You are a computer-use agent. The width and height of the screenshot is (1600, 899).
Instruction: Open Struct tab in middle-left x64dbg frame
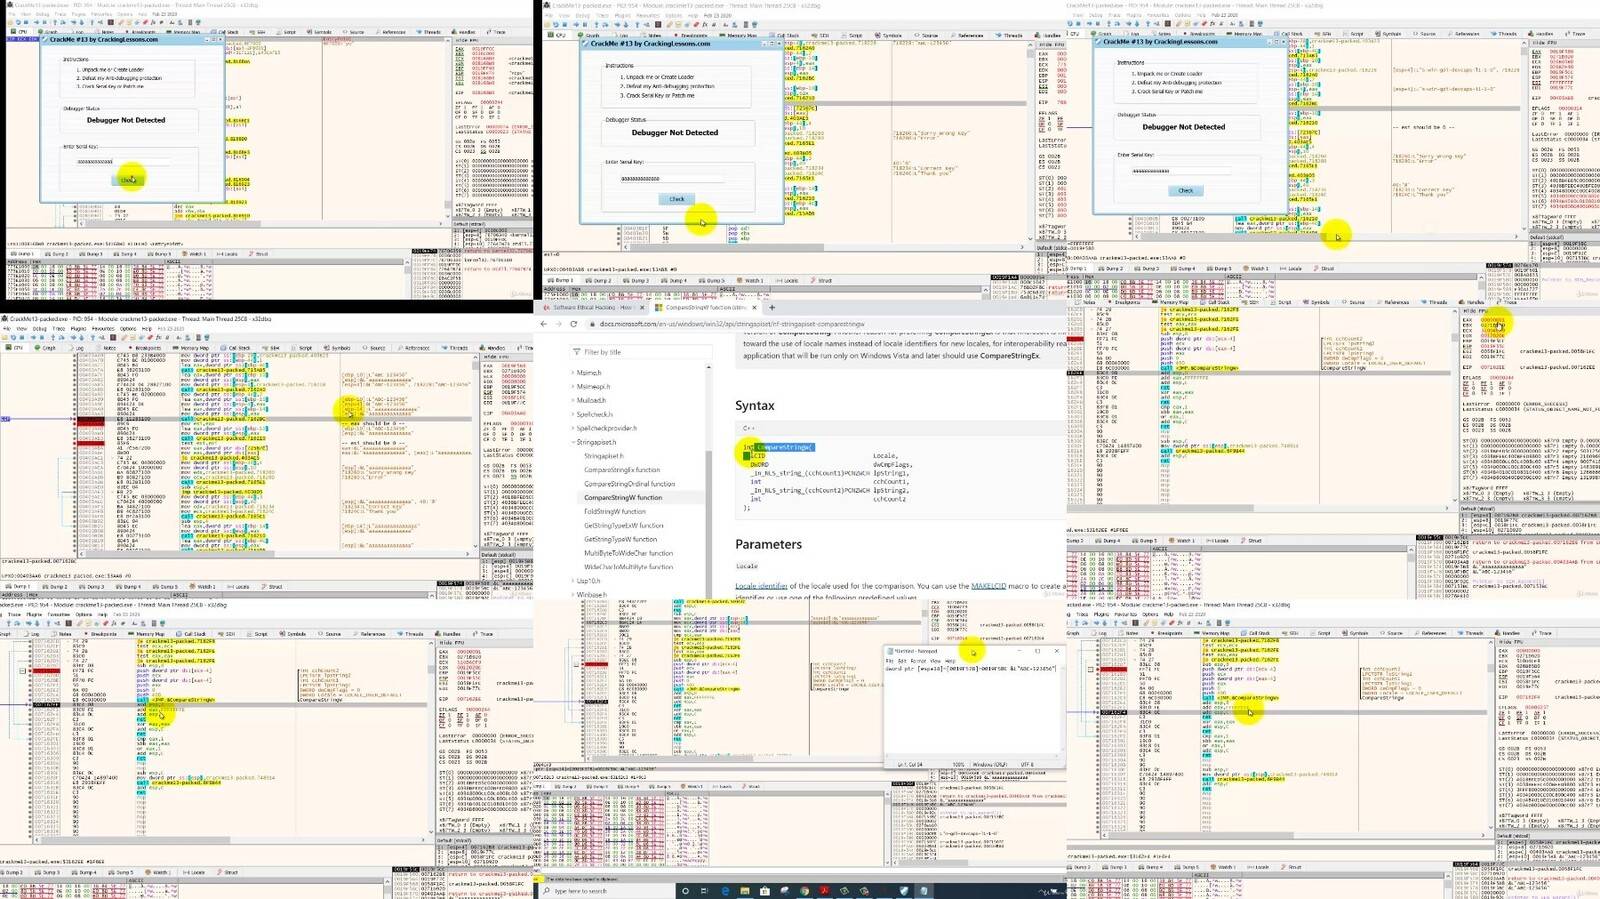tap(273, 586)
